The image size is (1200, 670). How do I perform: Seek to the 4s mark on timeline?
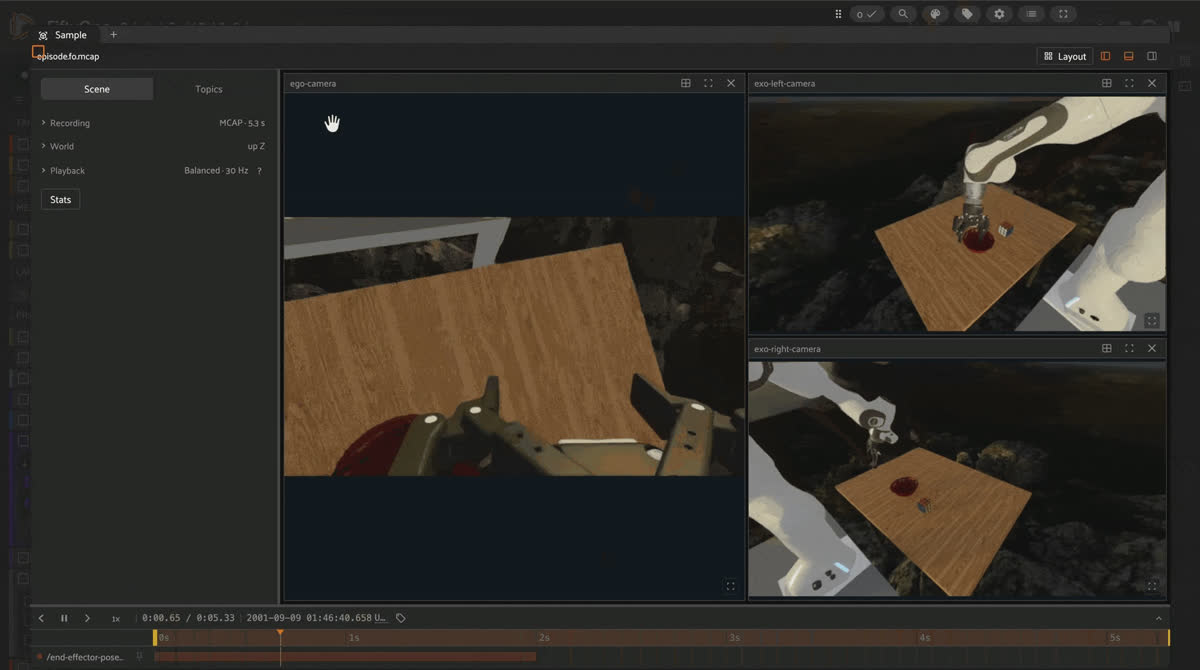[924, 637]
